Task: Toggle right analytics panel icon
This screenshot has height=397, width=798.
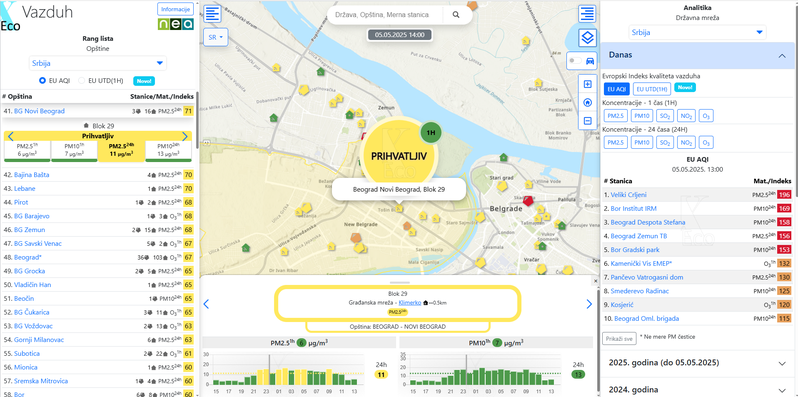Action: 587,14
